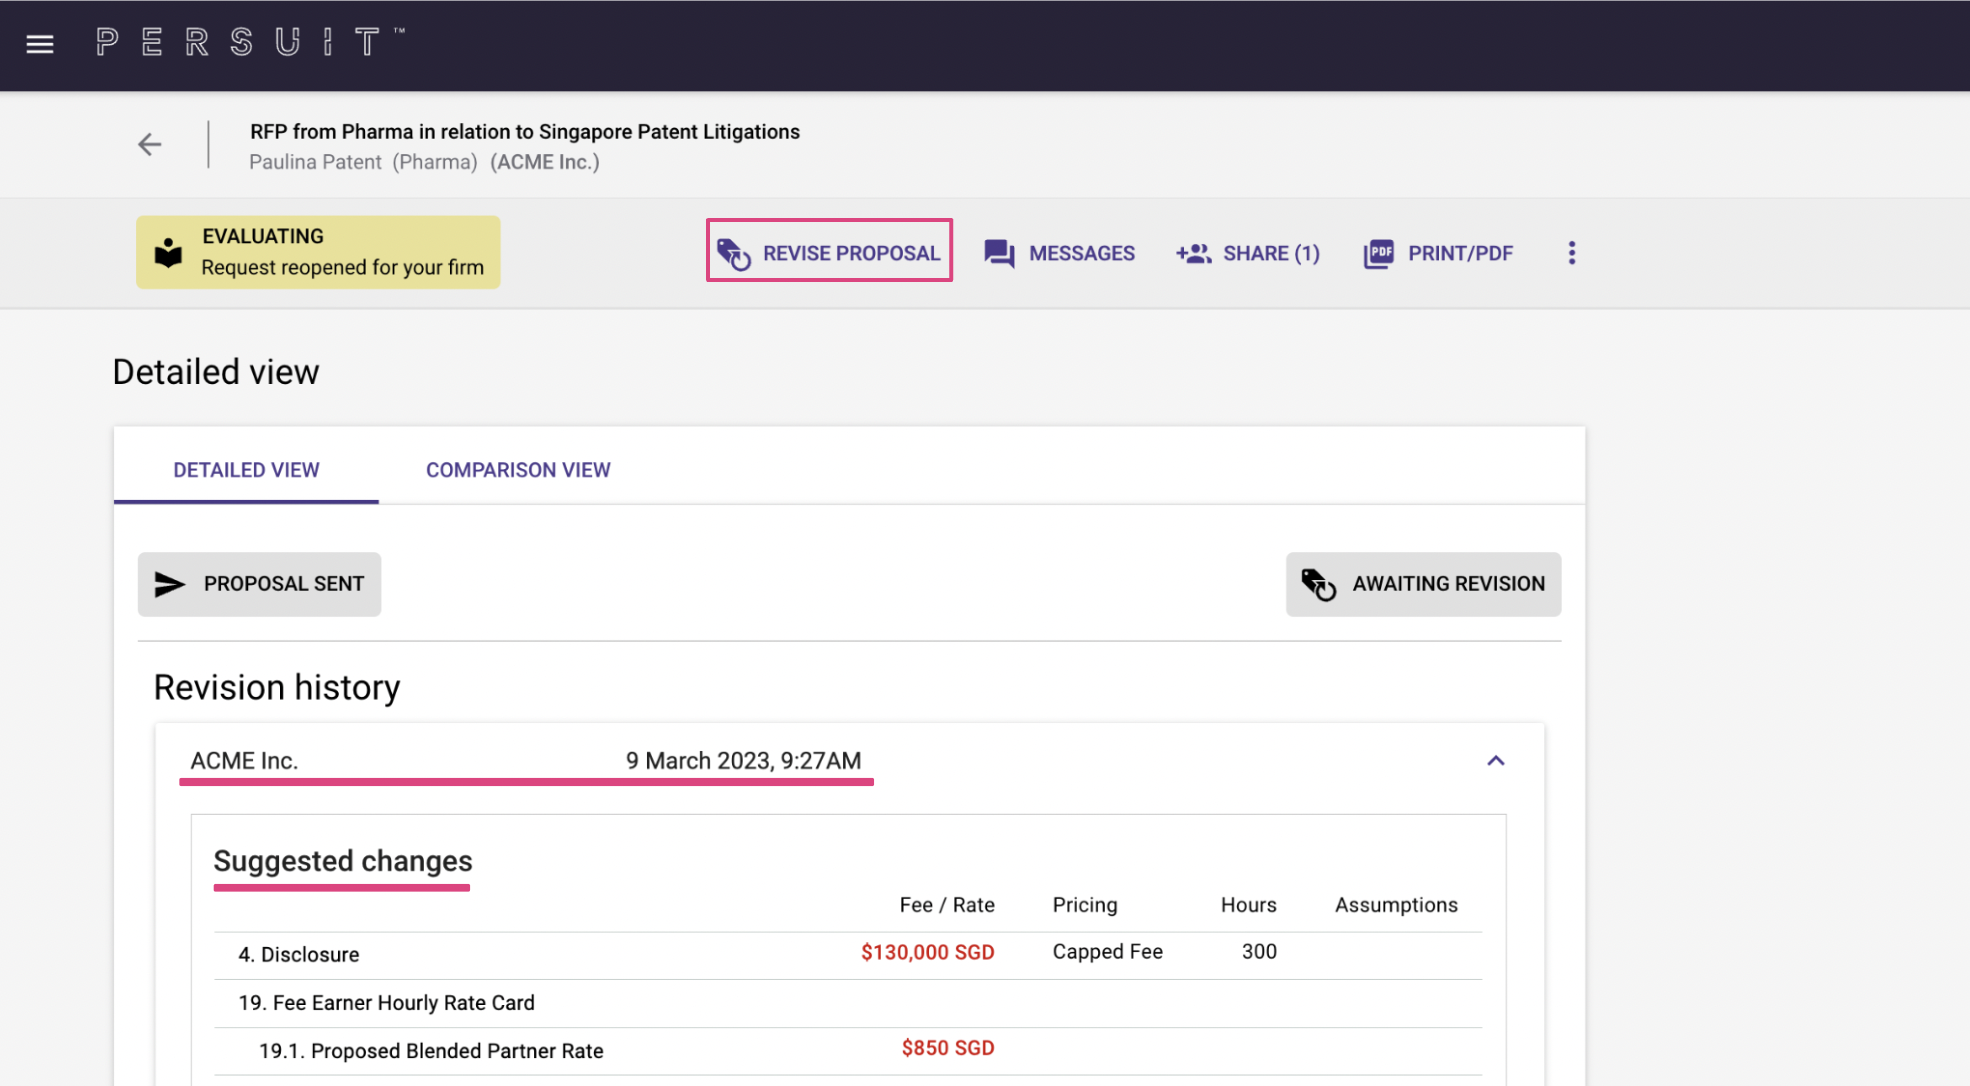
Task: Collapse the ACME Inc. revision entry
Action: [x=1496, y=761]
